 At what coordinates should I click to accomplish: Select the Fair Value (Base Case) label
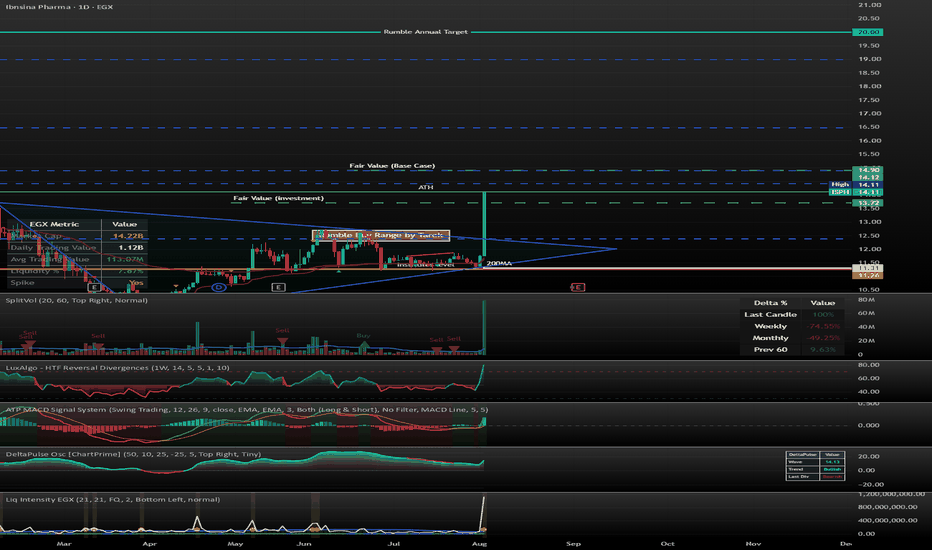pyautogui.click(x=392, y=166)
